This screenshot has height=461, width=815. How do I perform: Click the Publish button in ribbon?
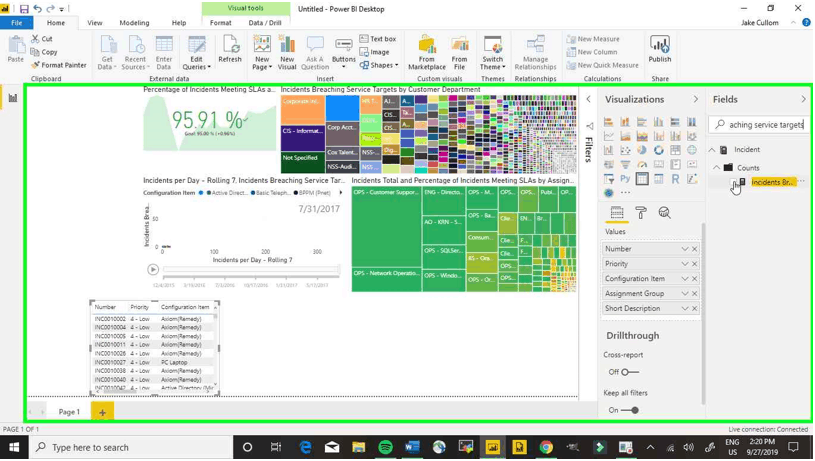click(660, 50)
